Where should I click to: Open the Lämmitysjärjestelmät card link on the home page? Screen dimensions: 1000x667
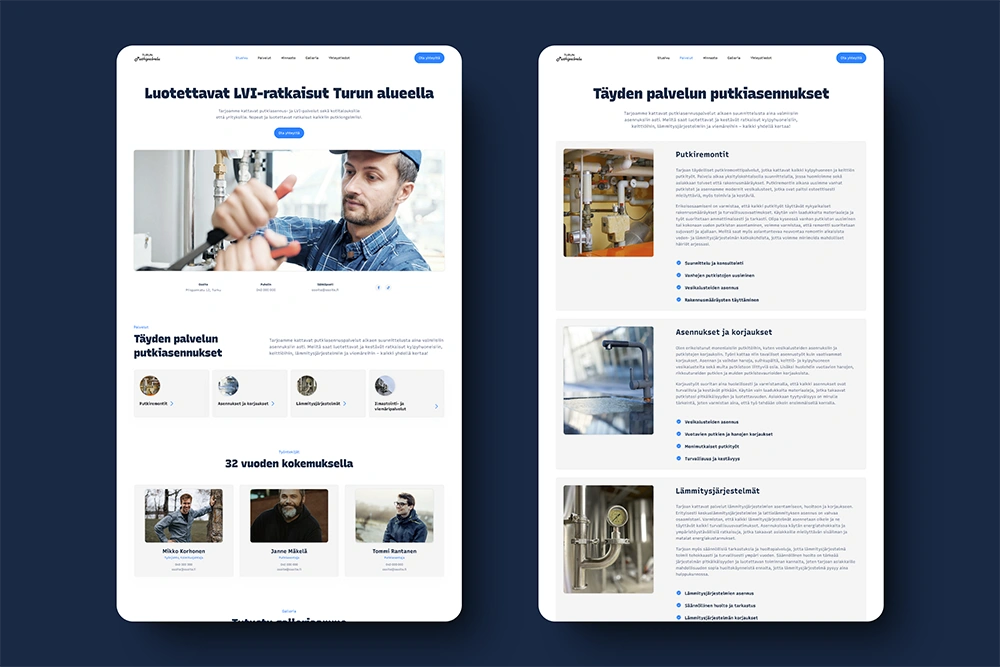pos(328,393)
